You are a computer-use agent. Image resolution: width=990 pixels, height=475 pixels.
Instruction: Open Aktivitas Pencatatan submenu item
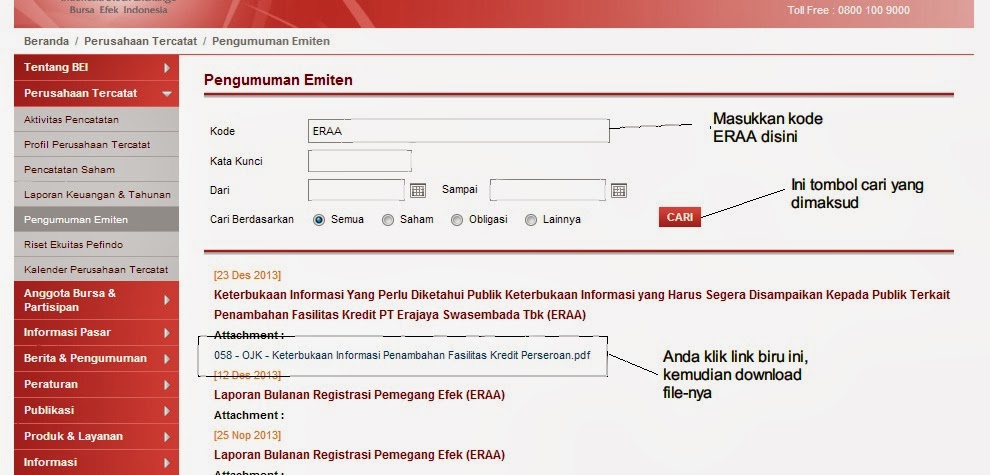point(97,119)
